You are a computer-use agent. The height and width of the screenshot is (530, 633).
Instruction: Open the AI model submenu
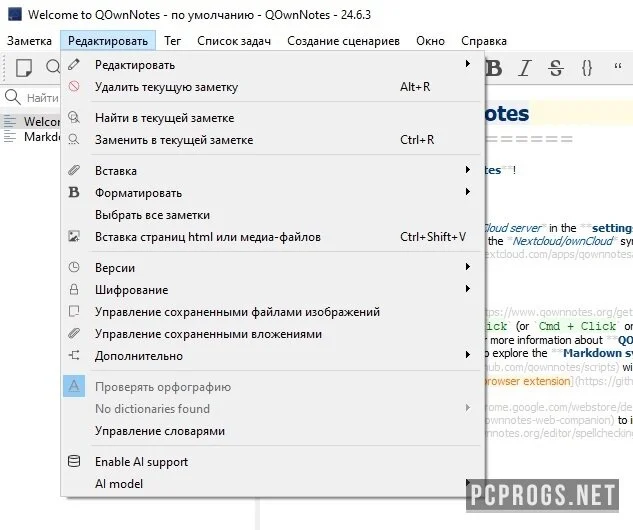[272, 484]
